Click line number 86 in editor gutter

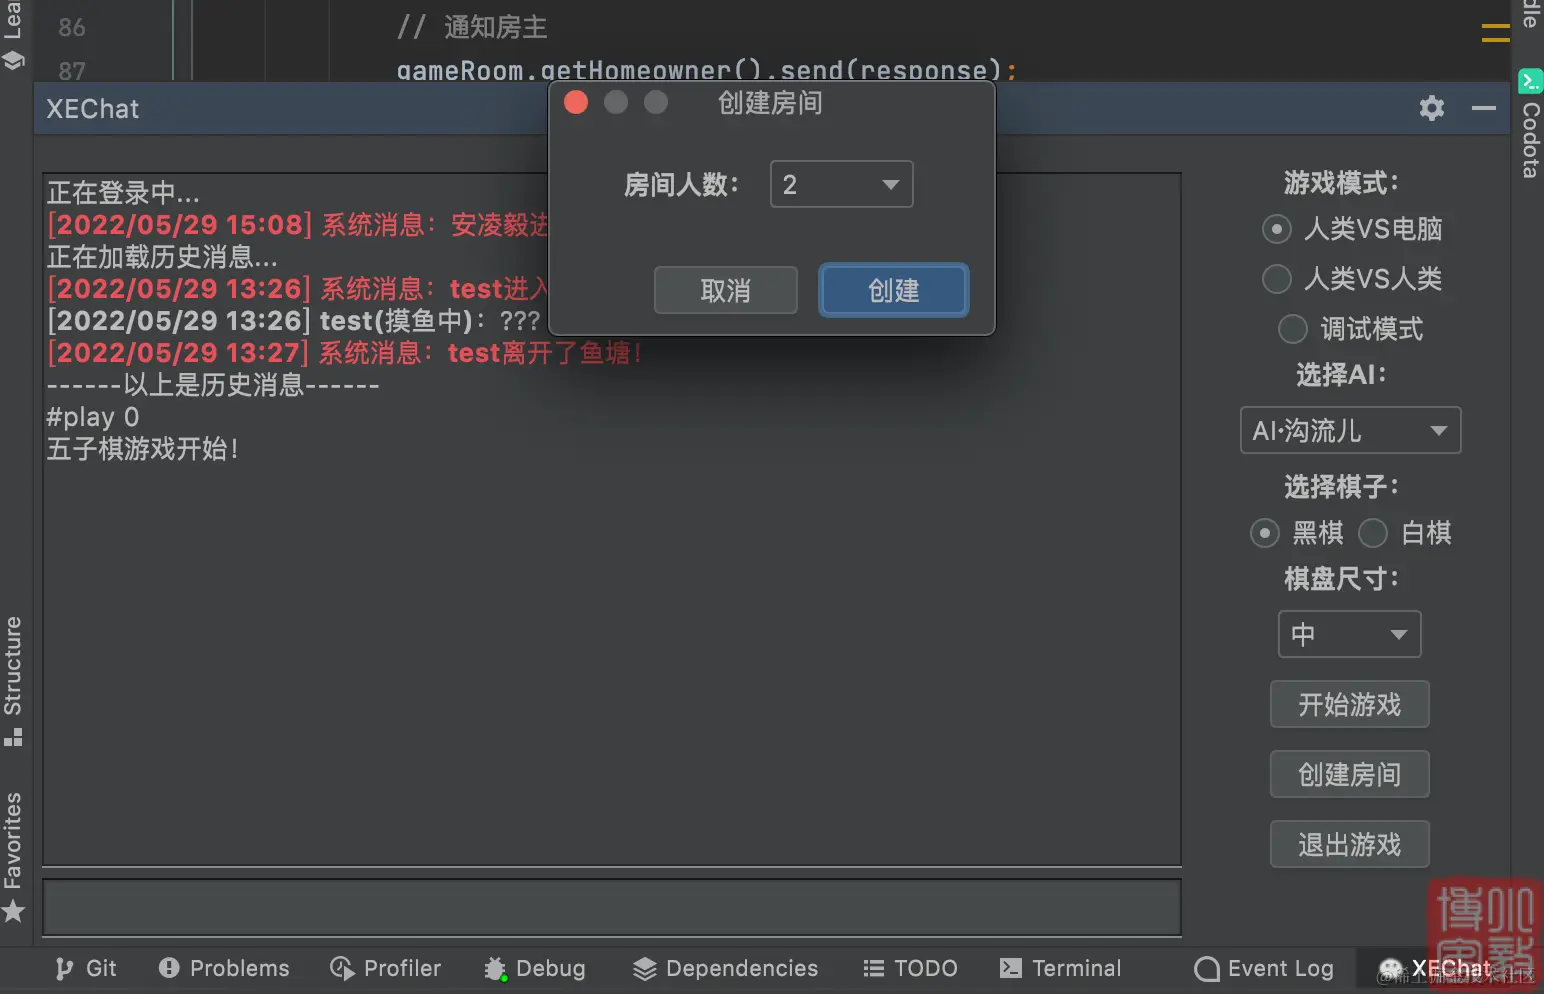point(72,27)
